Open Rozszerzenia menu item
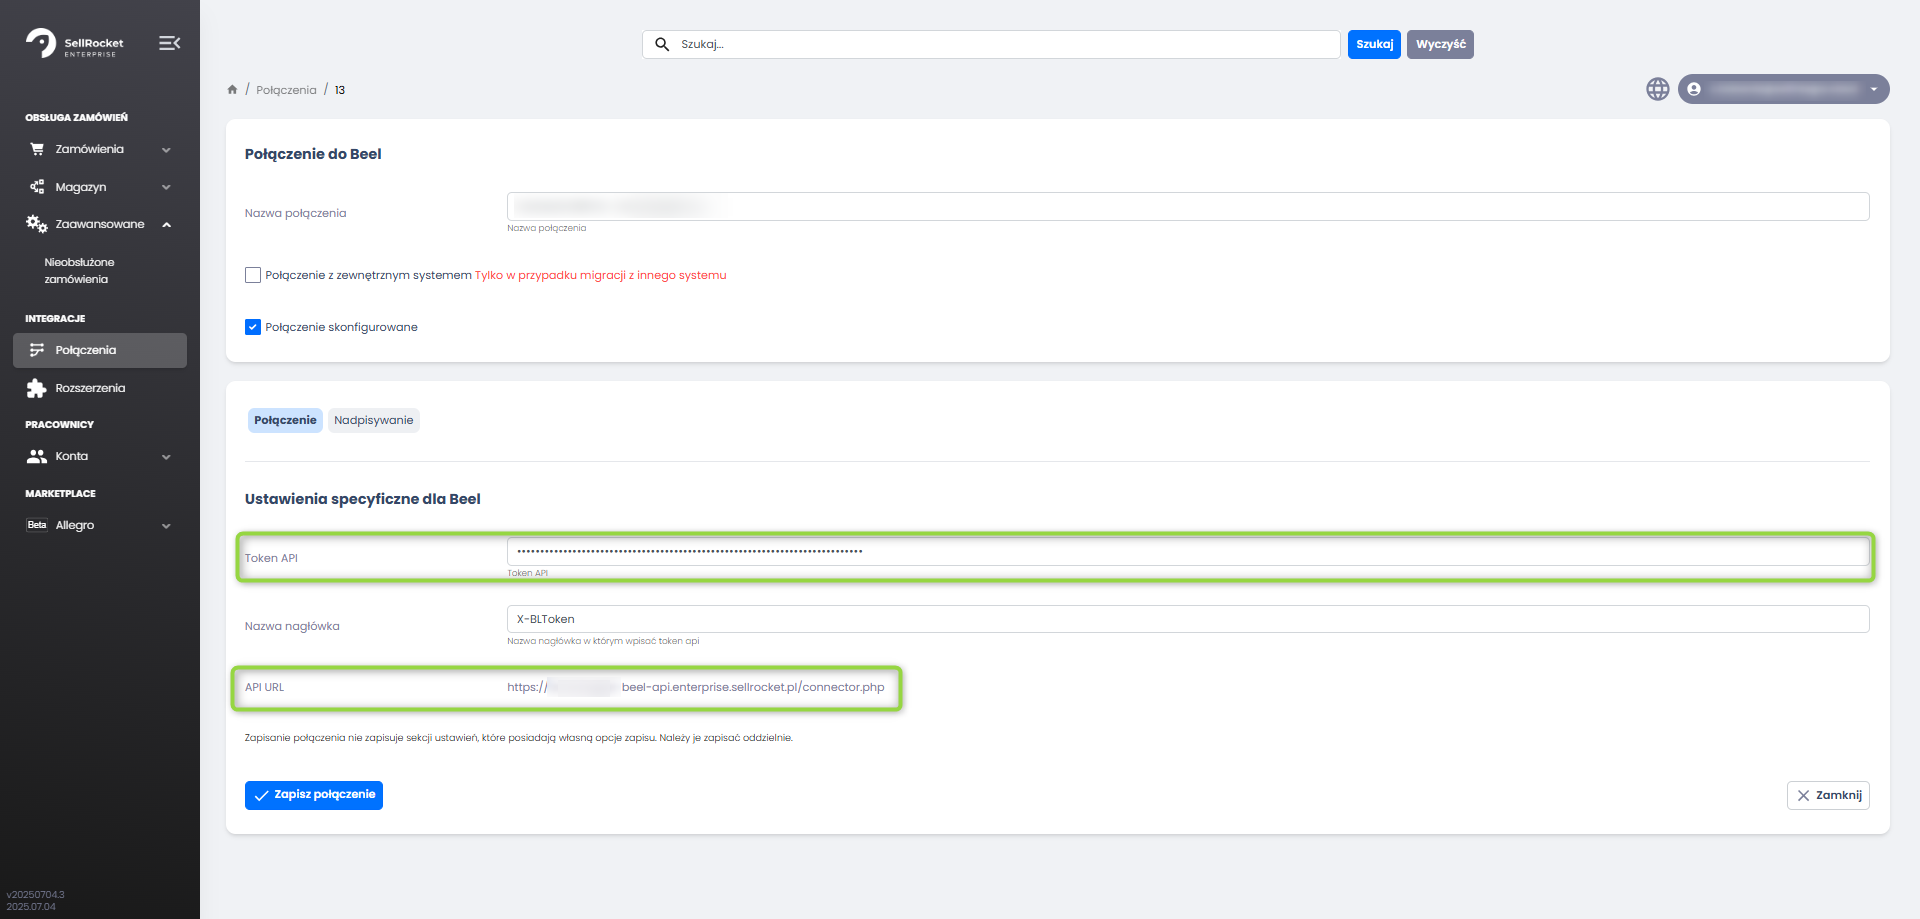Viewport: 1920px width, 919px height. (x=90, y=388)
